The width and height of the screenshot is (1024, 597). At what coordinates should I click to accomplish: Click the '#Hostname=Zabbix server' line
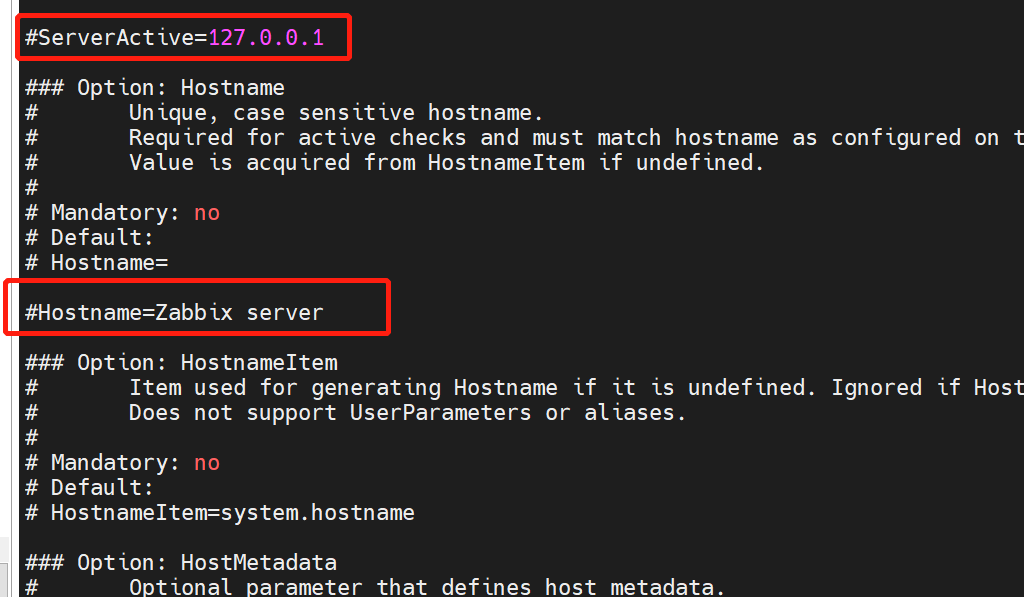point(175,313)
